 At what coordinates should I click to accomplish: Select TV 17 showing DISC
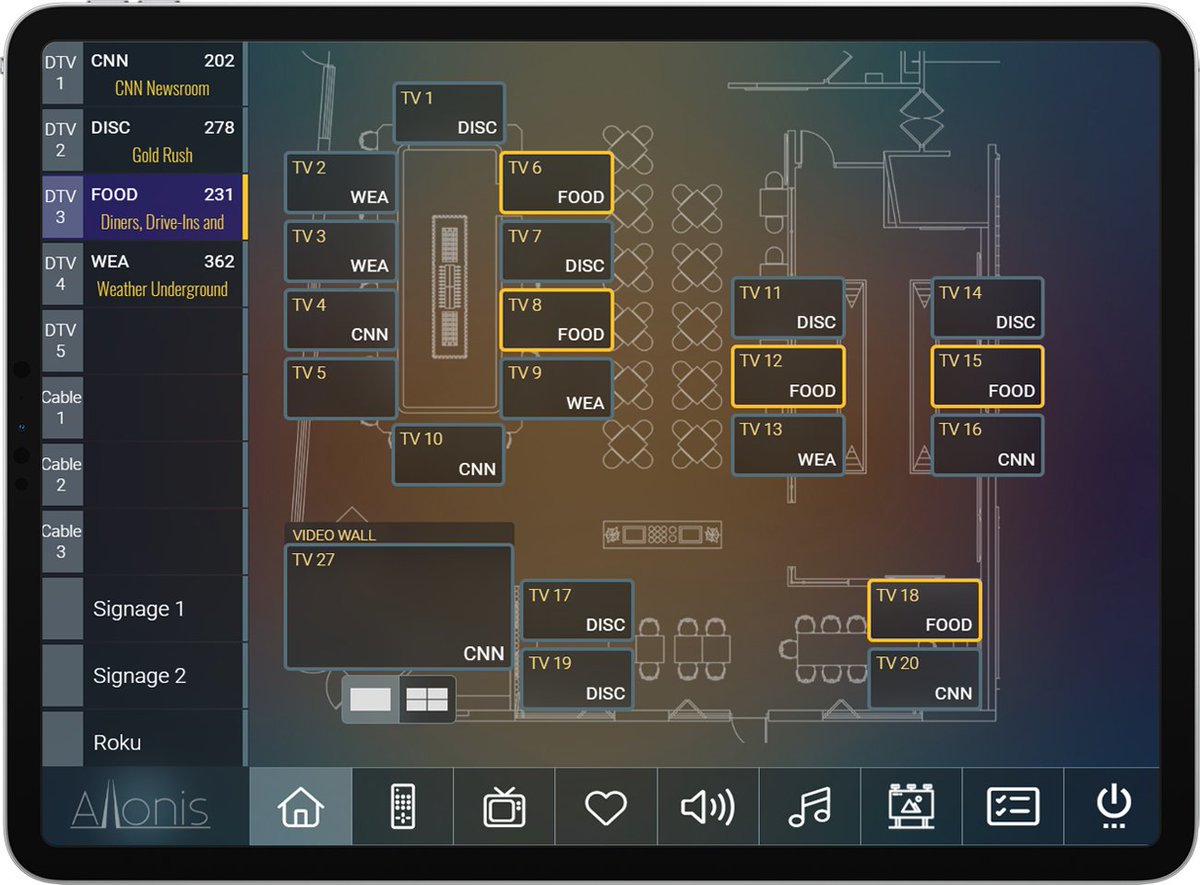577,610
